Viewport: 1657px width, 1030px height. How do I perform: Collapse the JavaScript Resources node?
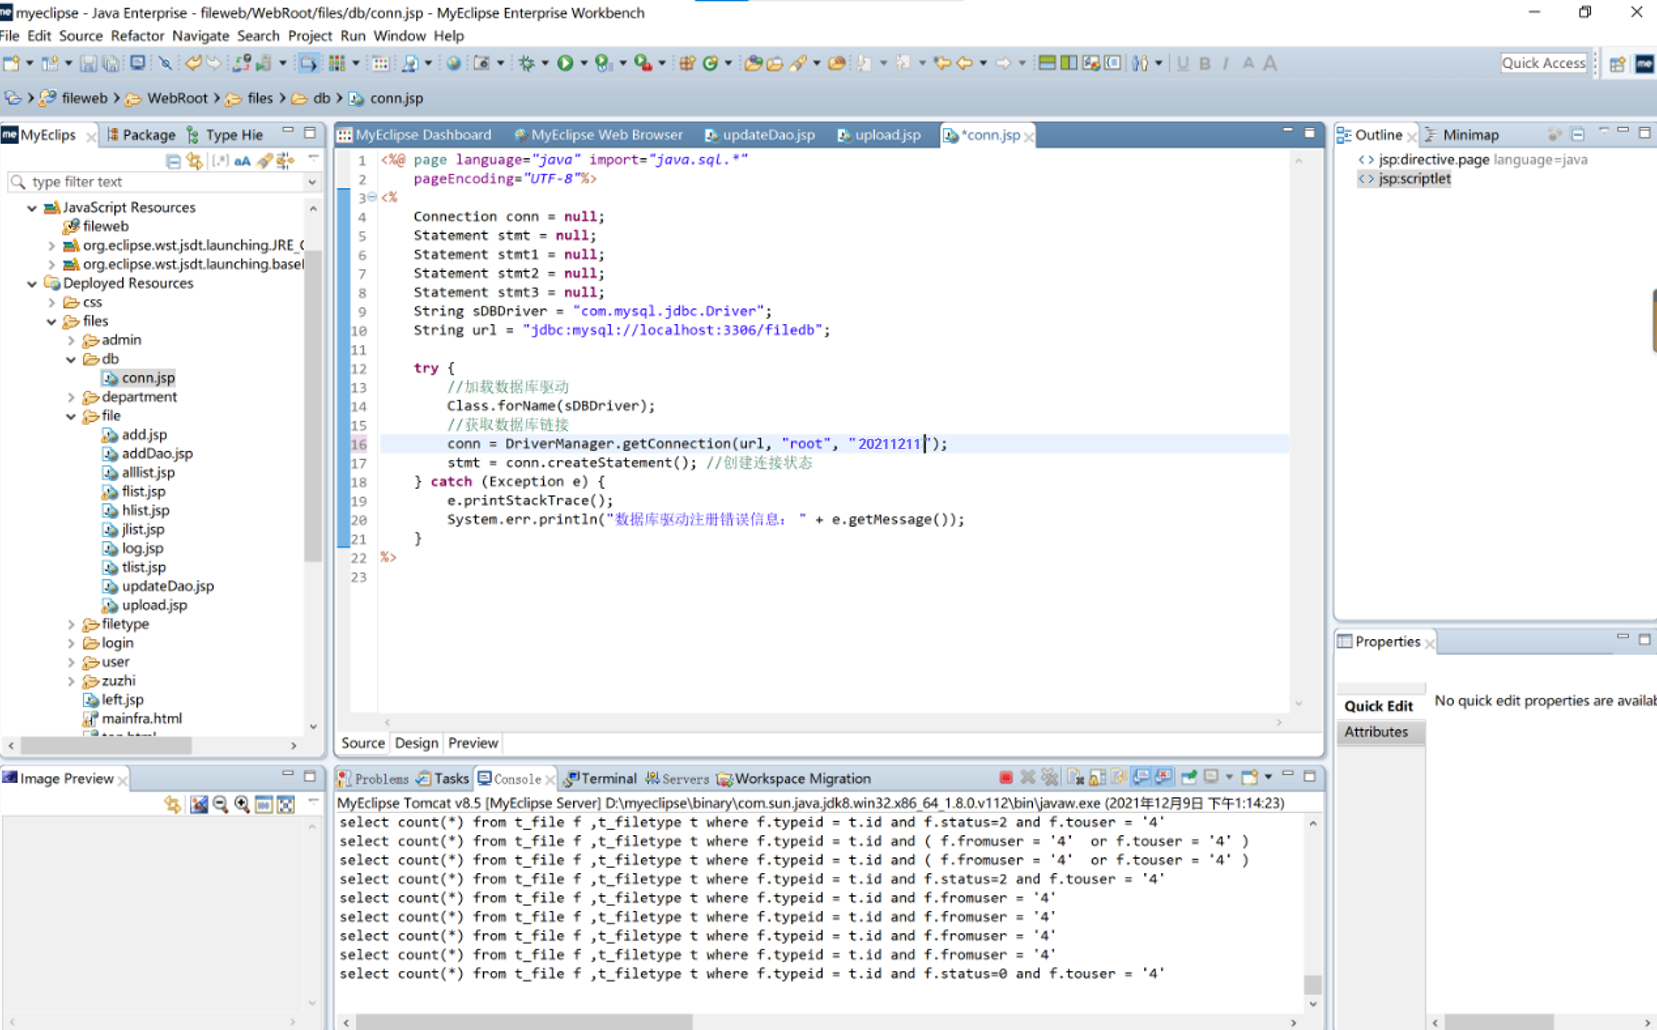[x=32, y=208]
